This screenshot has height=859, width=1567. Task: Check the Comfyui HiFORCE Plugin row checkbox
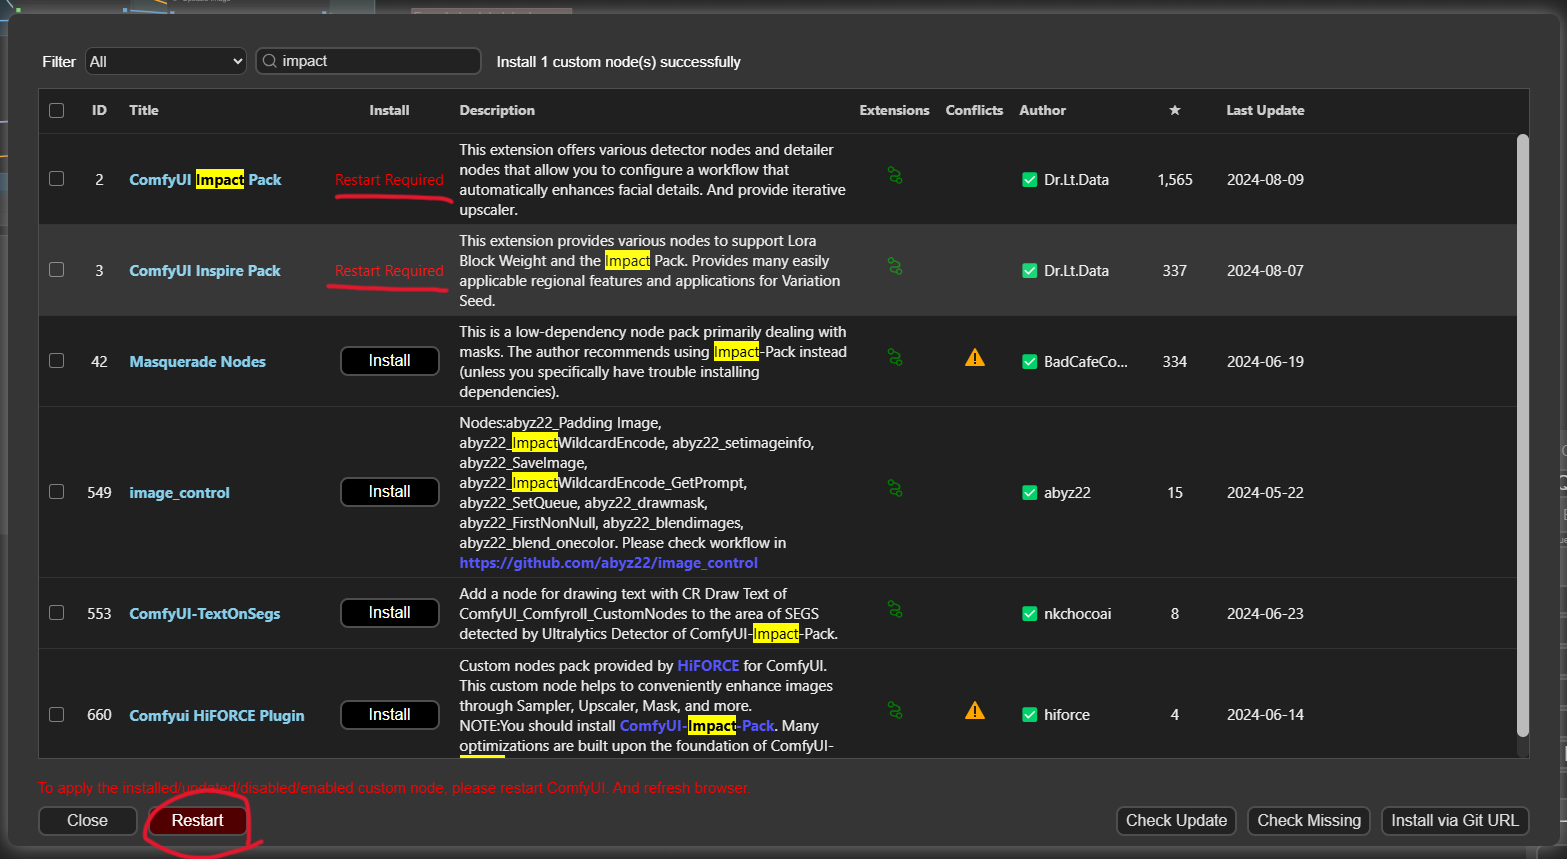[56, 715]
